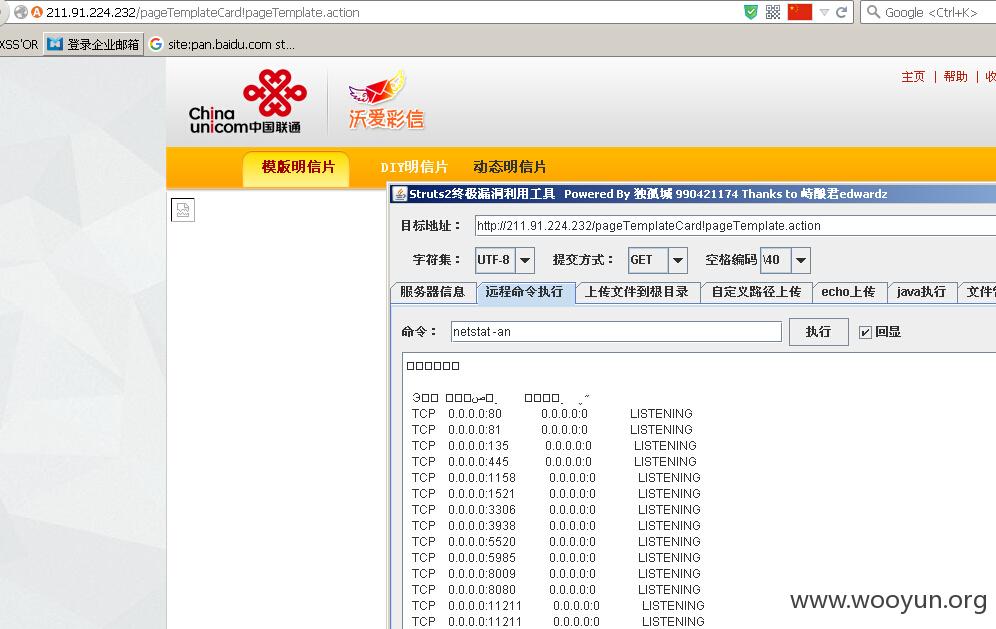Image resolution: width=996 pixels, height=629 pixels.
Task: Open the 自定义路径上传 tab
Action: tap(756, 292)
